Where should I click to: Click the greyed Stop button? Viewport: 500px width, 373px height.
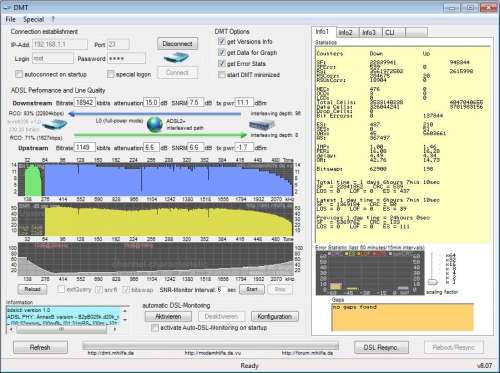click(x=280, y=289)
